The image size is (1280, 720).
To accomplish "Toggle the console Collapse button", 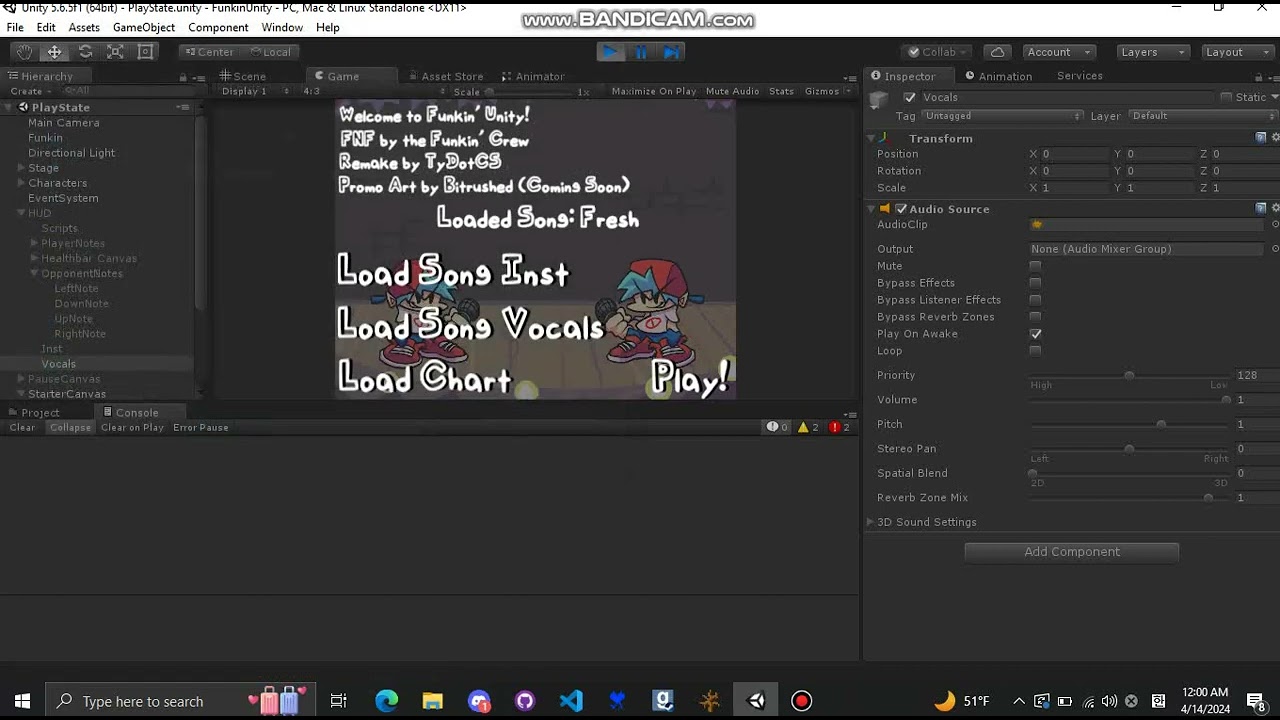I will pos(70,427).
